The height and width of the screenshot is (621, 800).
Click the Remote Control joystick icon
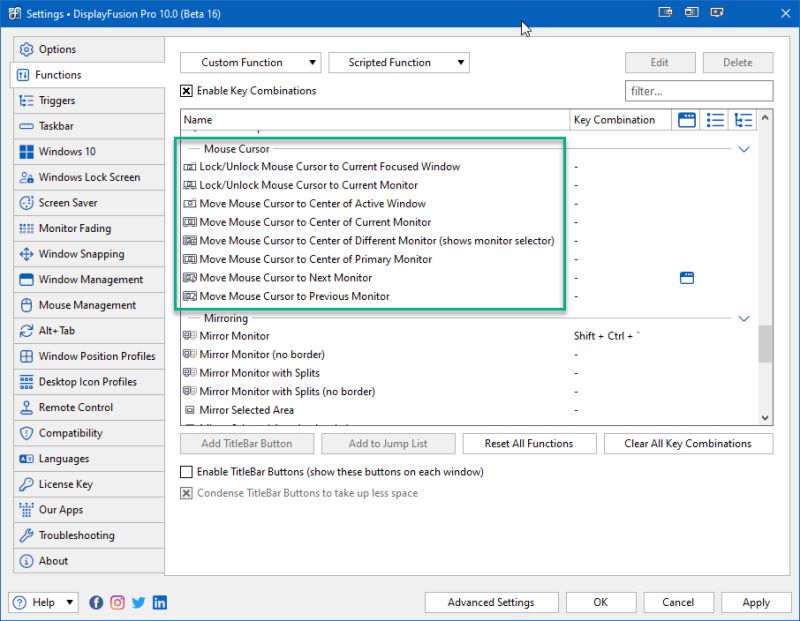(27, 407)
